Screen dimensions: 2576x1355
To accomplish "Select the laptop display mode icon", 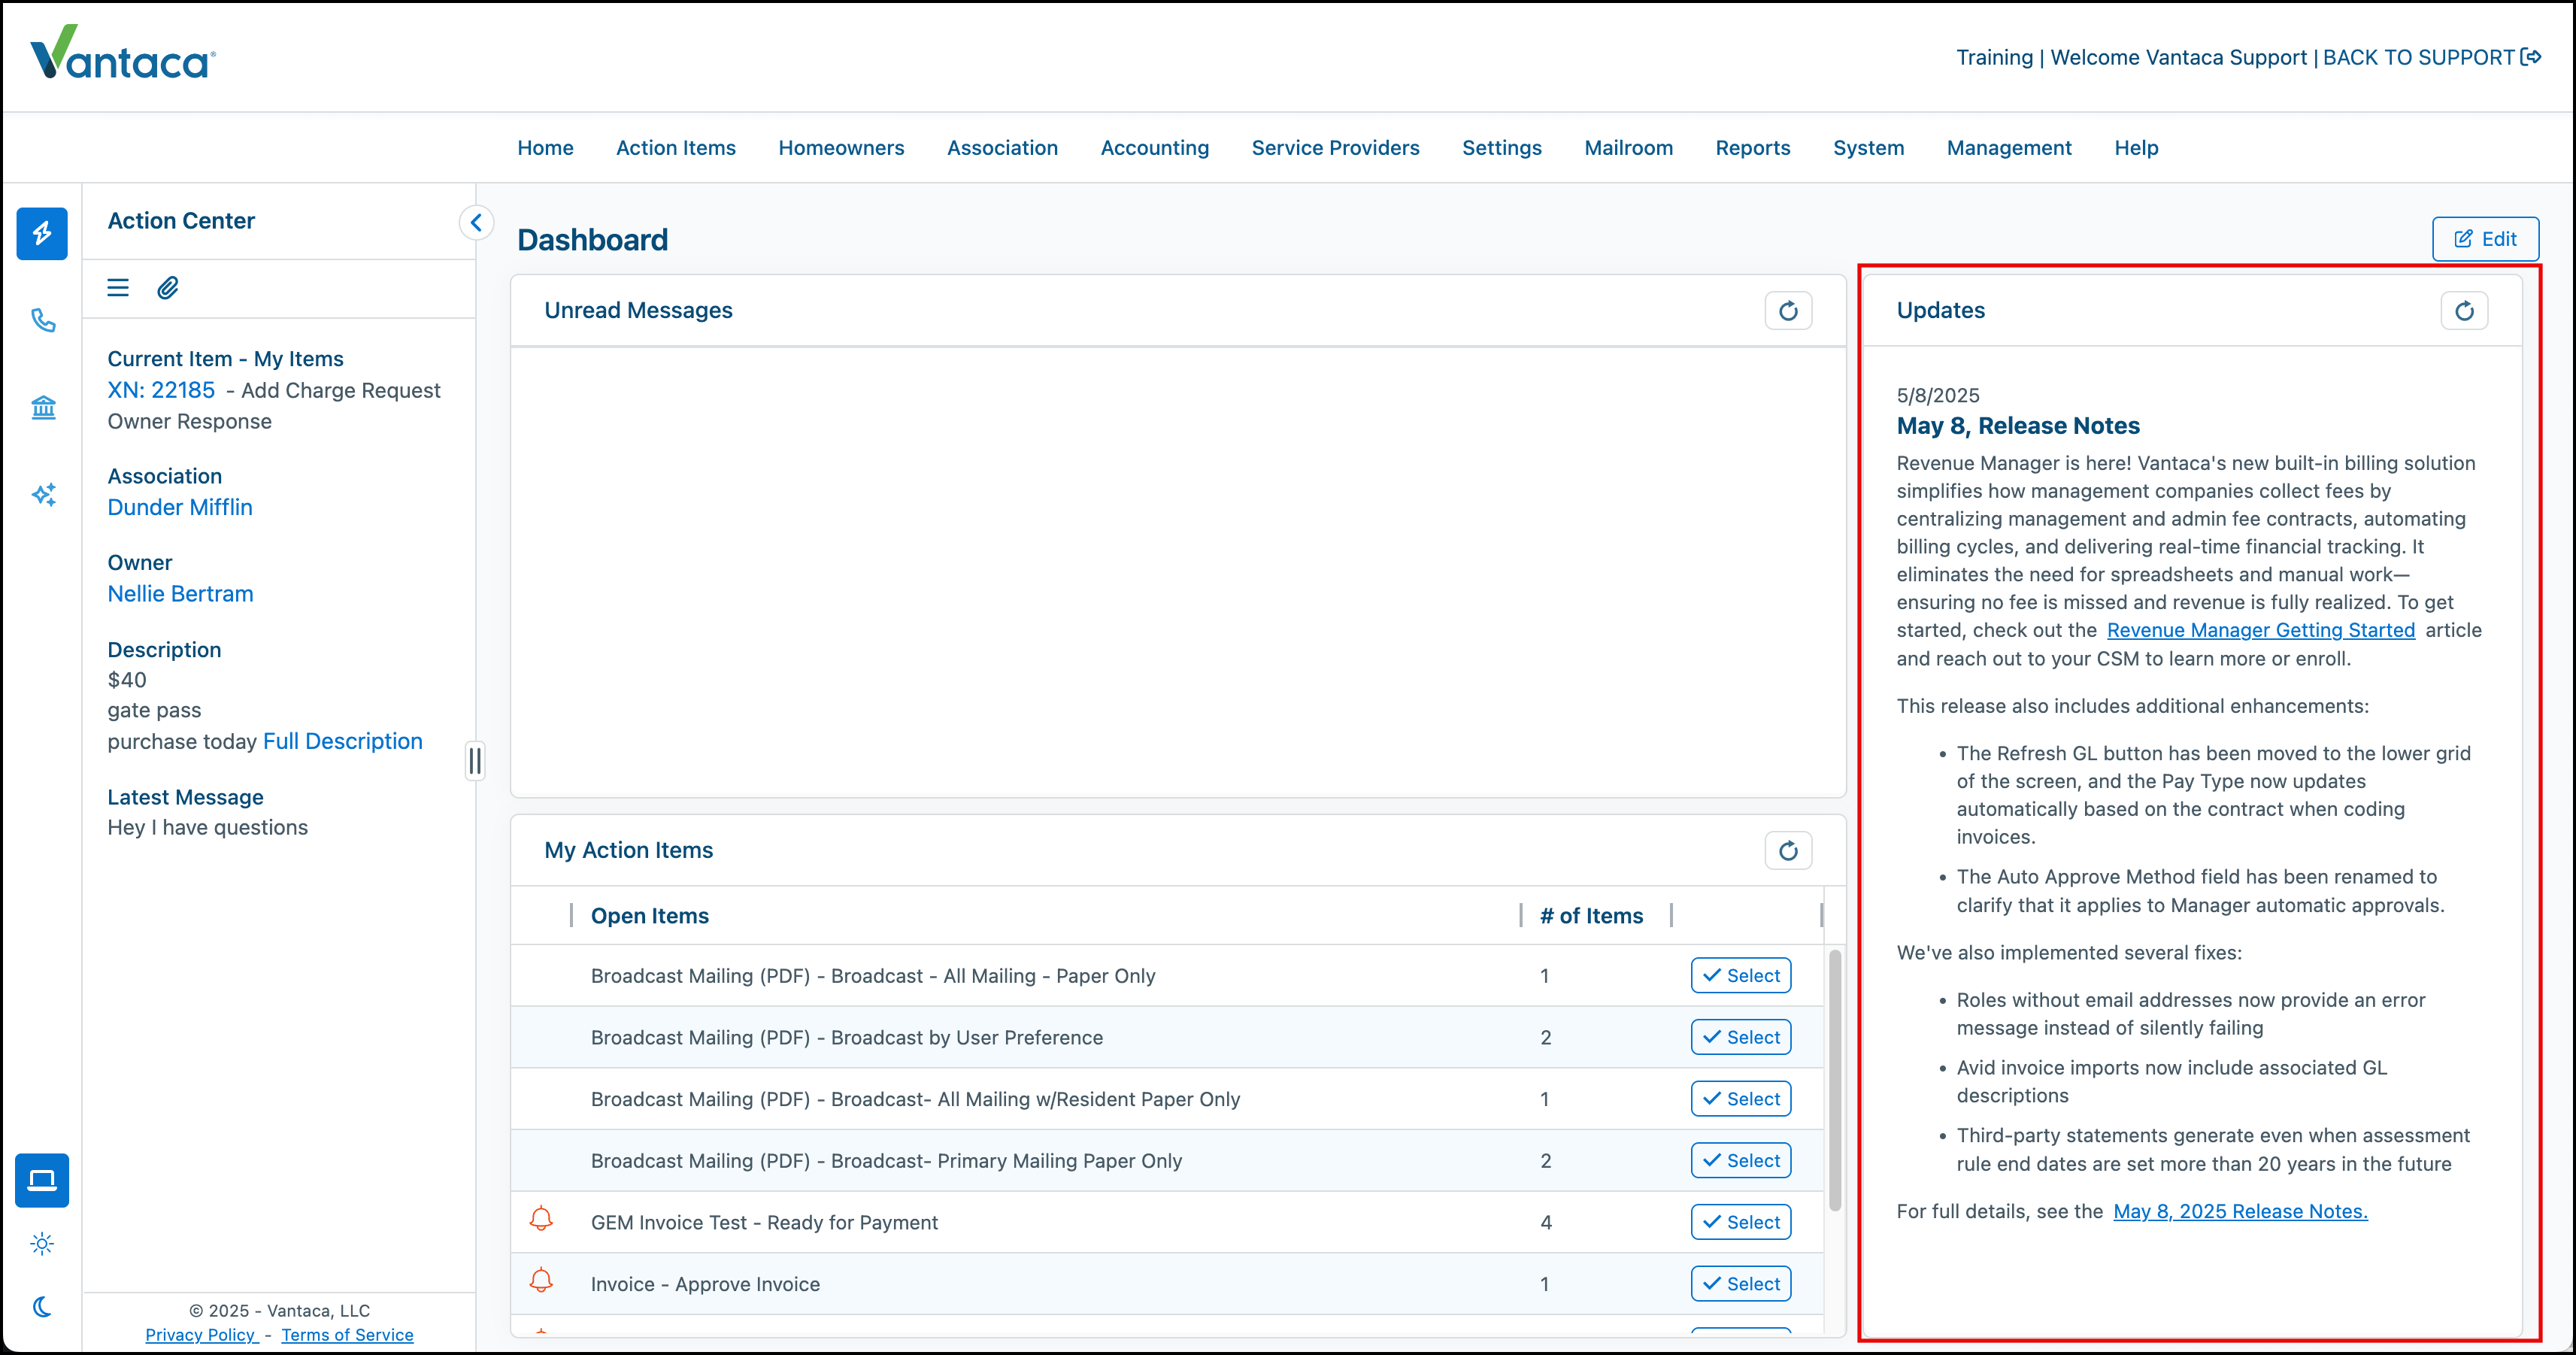I will coord(42,1180).
